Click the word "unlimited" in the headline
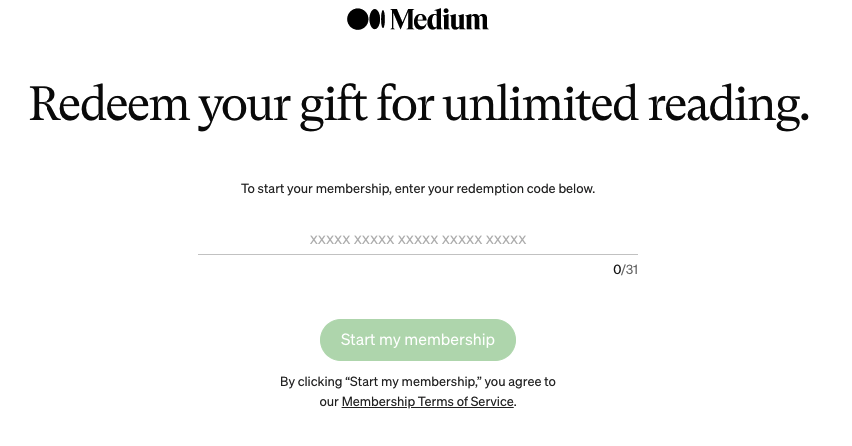Image resolution: width=852 pixels, height=446 pixels. [x=540, y=103]
